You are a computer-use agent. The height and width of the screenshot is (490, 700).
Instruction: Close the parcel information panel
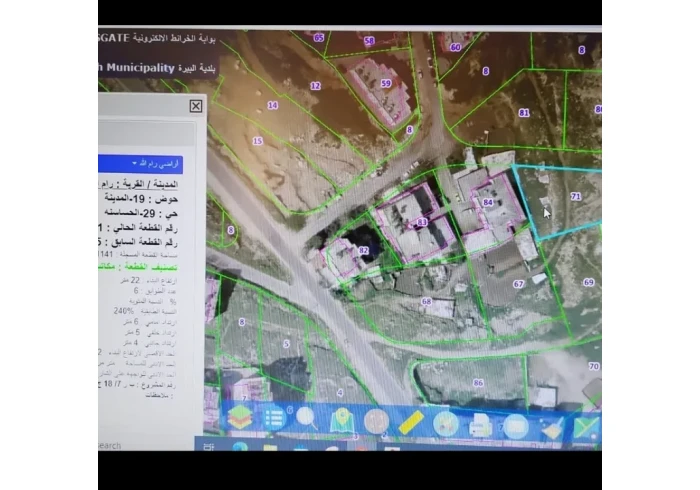[196, 105]
